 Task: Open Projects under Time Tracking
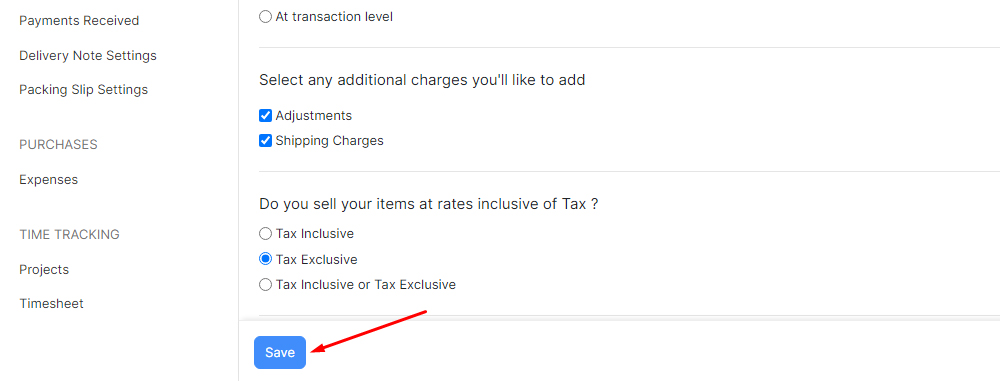click(44, 269)
